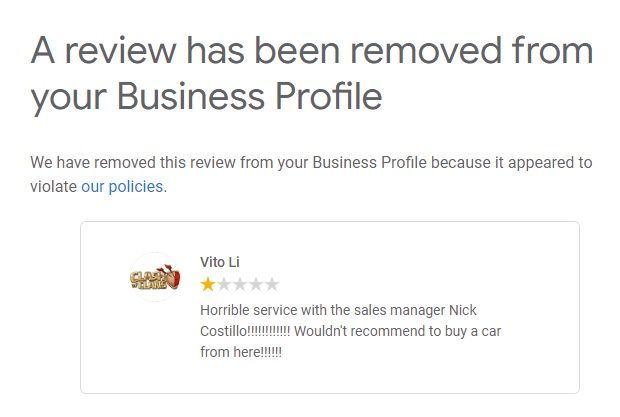The width and height of the screenshot is (620, 417).
Task: Click the "We have removed this review" paragraph
Action: (x=310, y=162)
